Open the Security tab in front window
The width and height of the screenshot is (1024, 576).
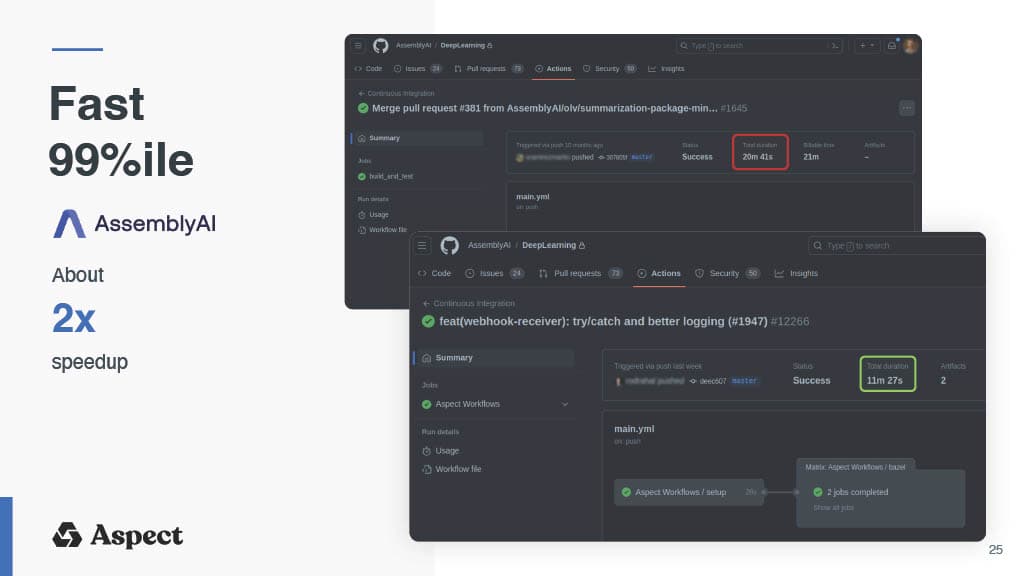(x=727, y=274)
